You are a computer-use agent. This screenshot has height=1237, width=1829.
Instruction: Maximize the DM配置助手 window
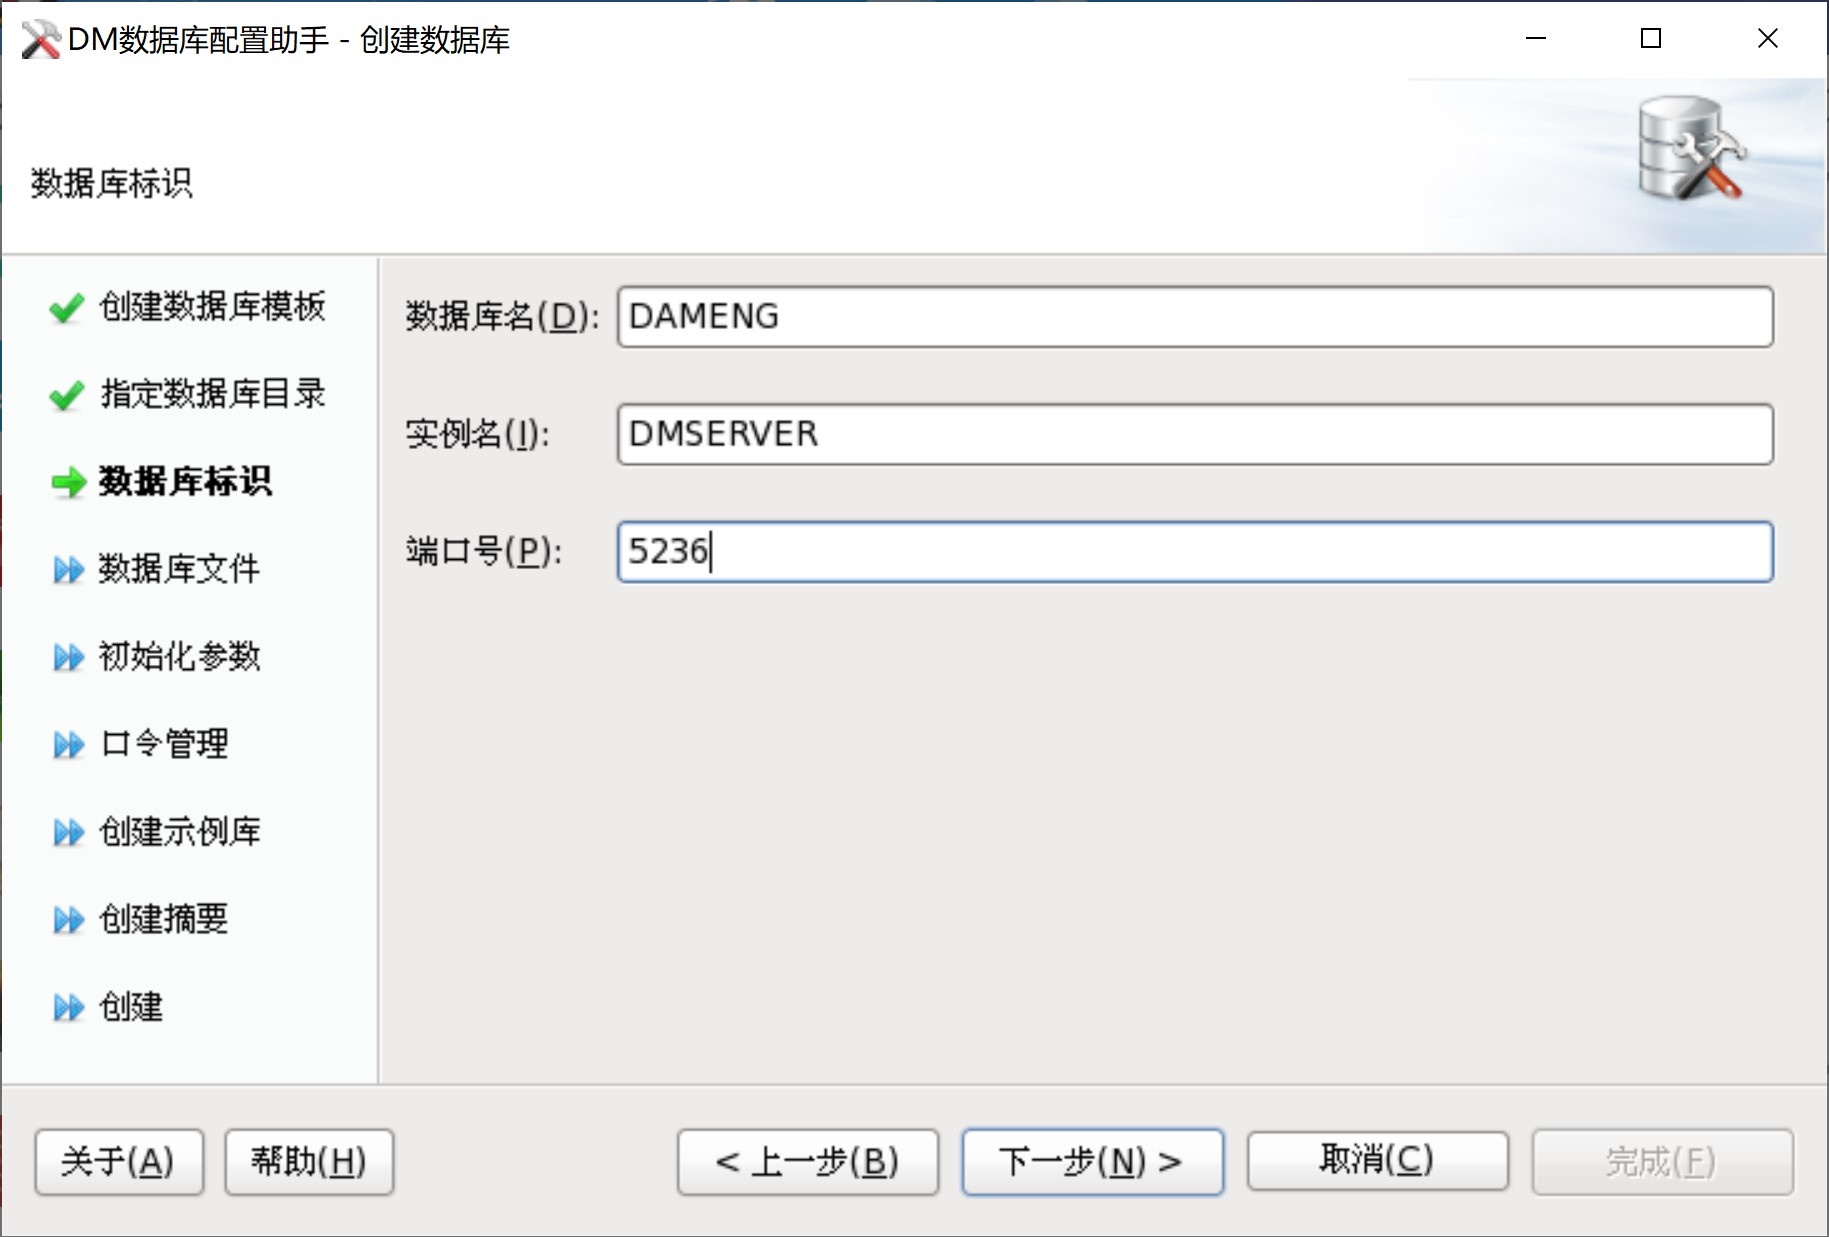click(x=1651, y=39)
